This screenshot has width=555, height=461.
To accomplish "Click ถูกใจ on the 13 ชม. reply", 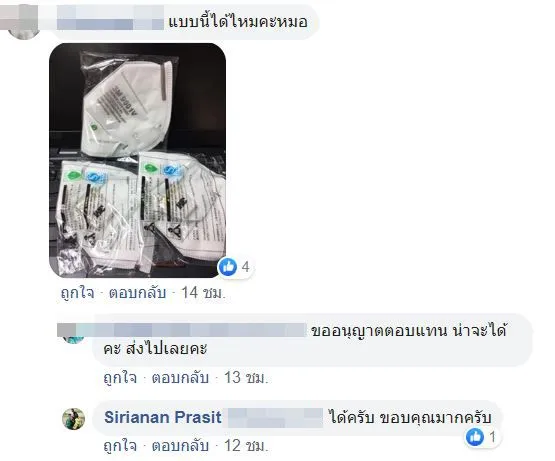I will tap(120, 378).
